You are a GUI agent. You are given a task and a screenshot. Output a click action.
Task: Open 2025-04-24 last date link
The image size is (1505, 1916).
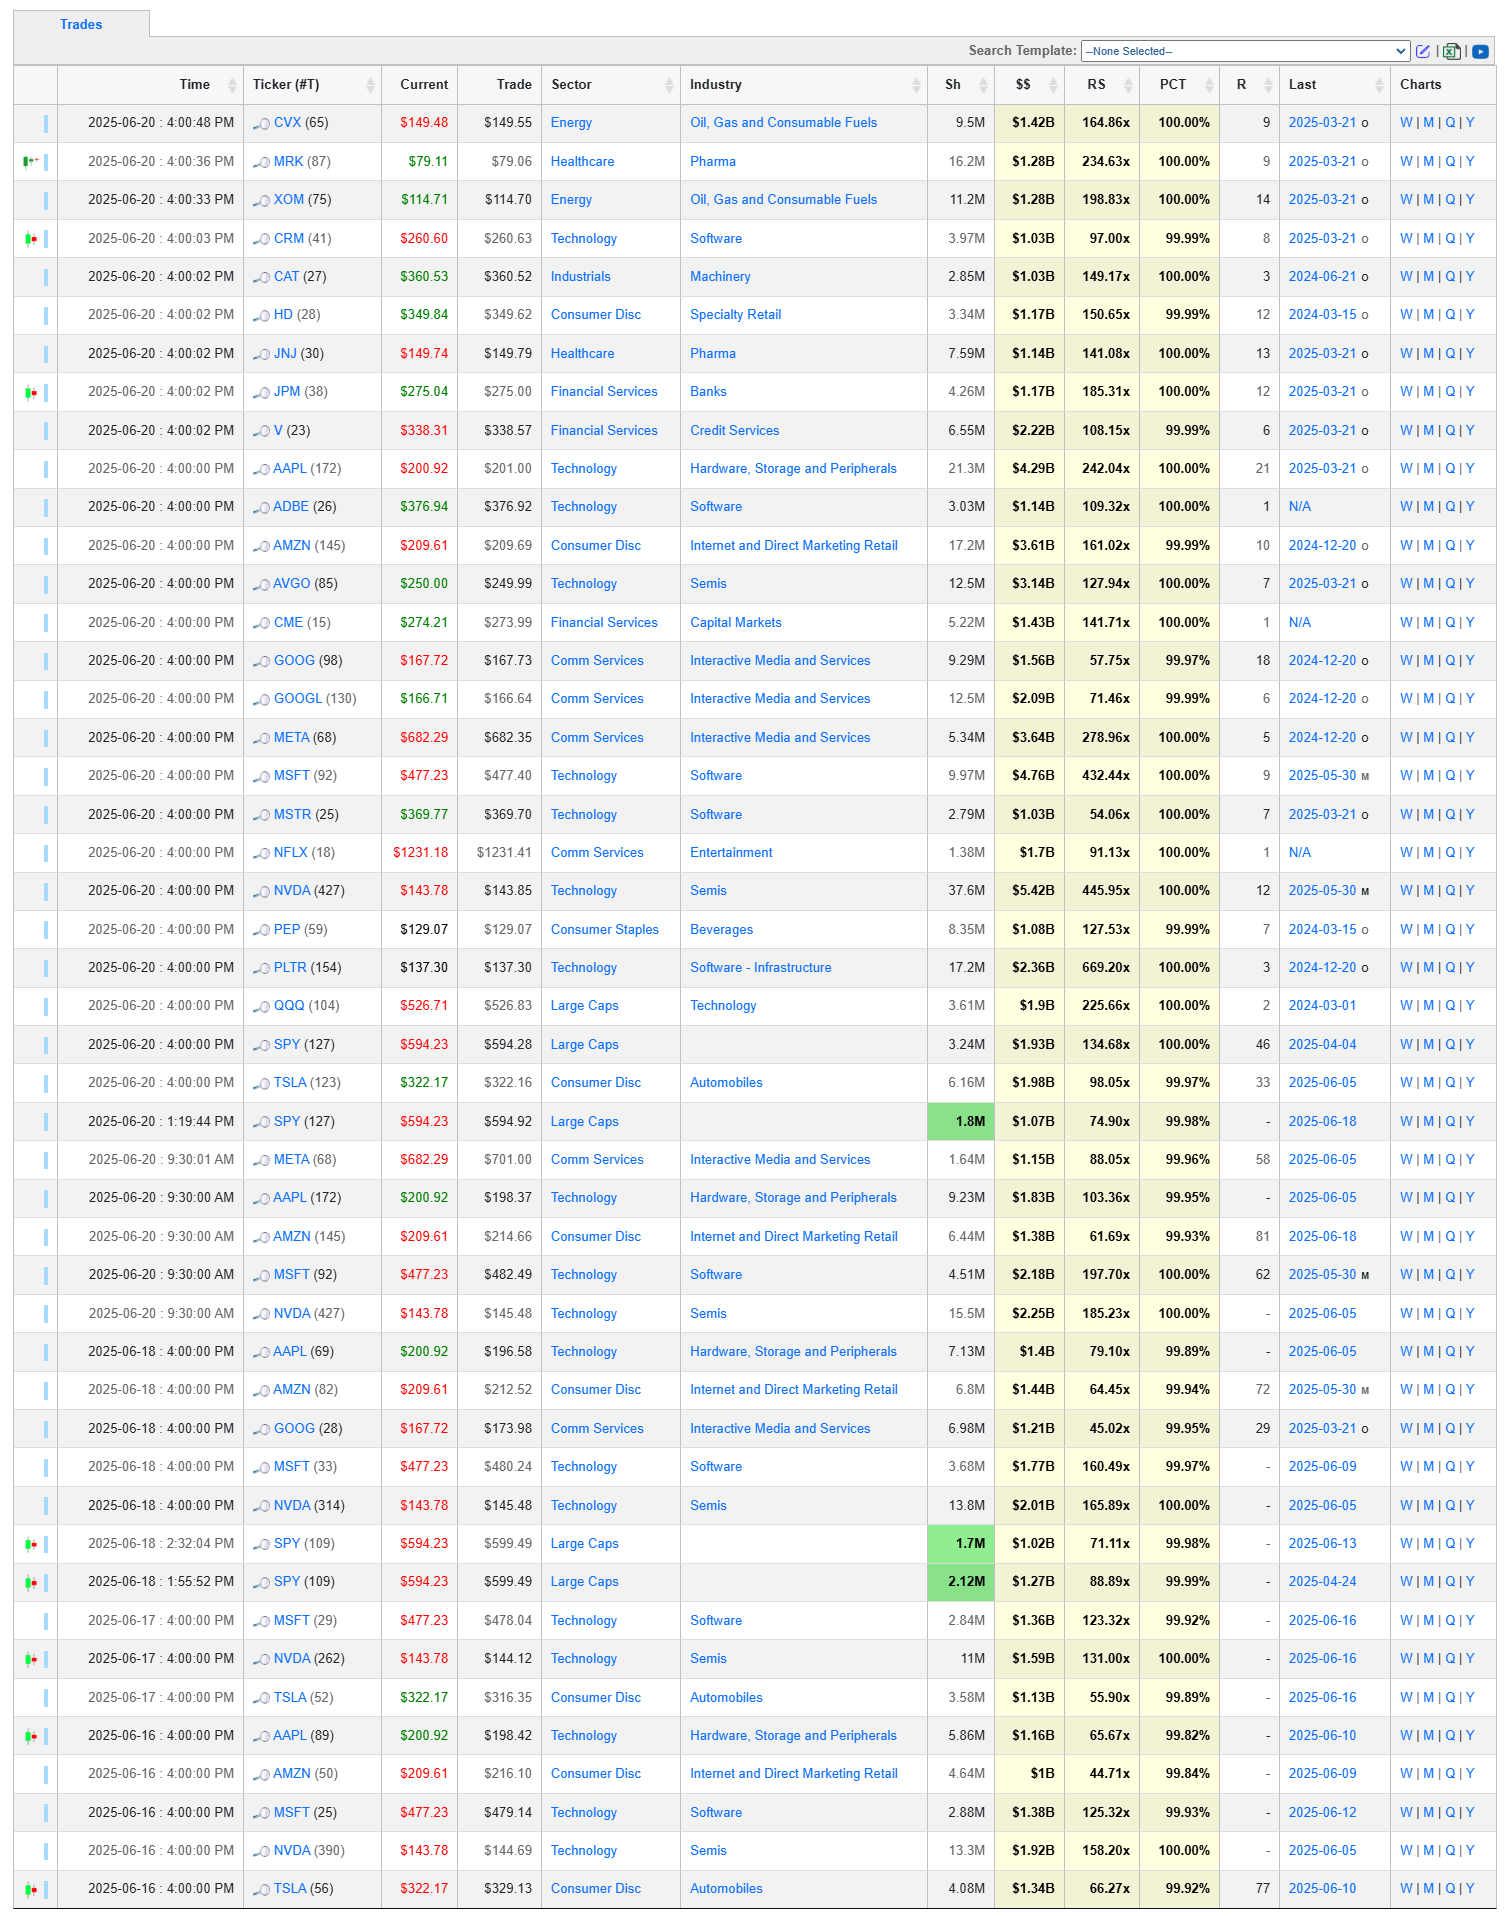(1322, 1582)
